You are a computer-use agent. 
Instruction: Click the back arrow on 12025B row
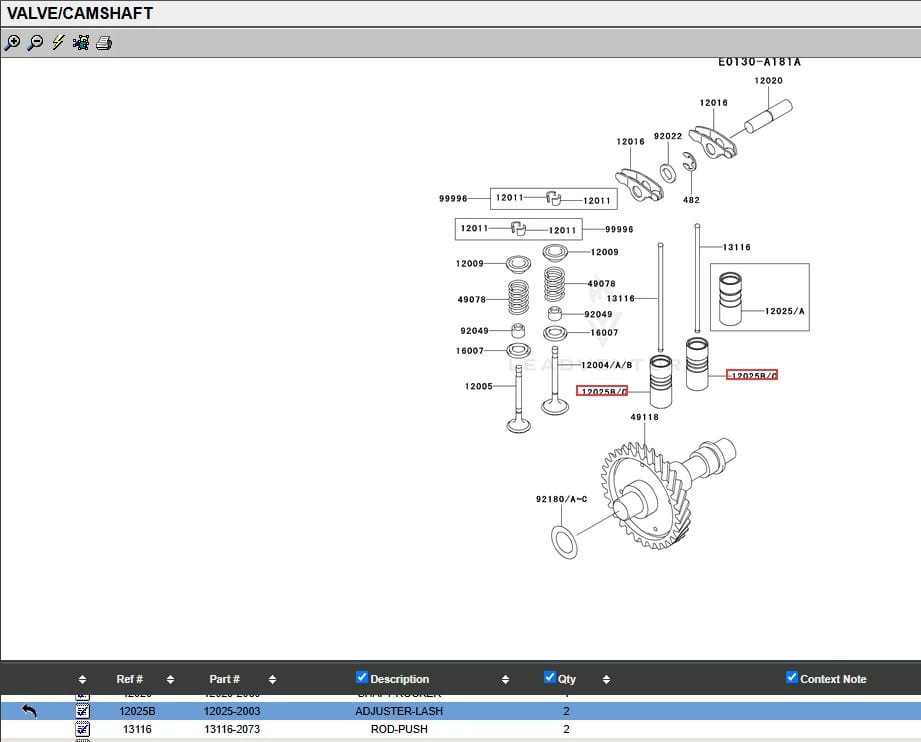pos(29,711)
